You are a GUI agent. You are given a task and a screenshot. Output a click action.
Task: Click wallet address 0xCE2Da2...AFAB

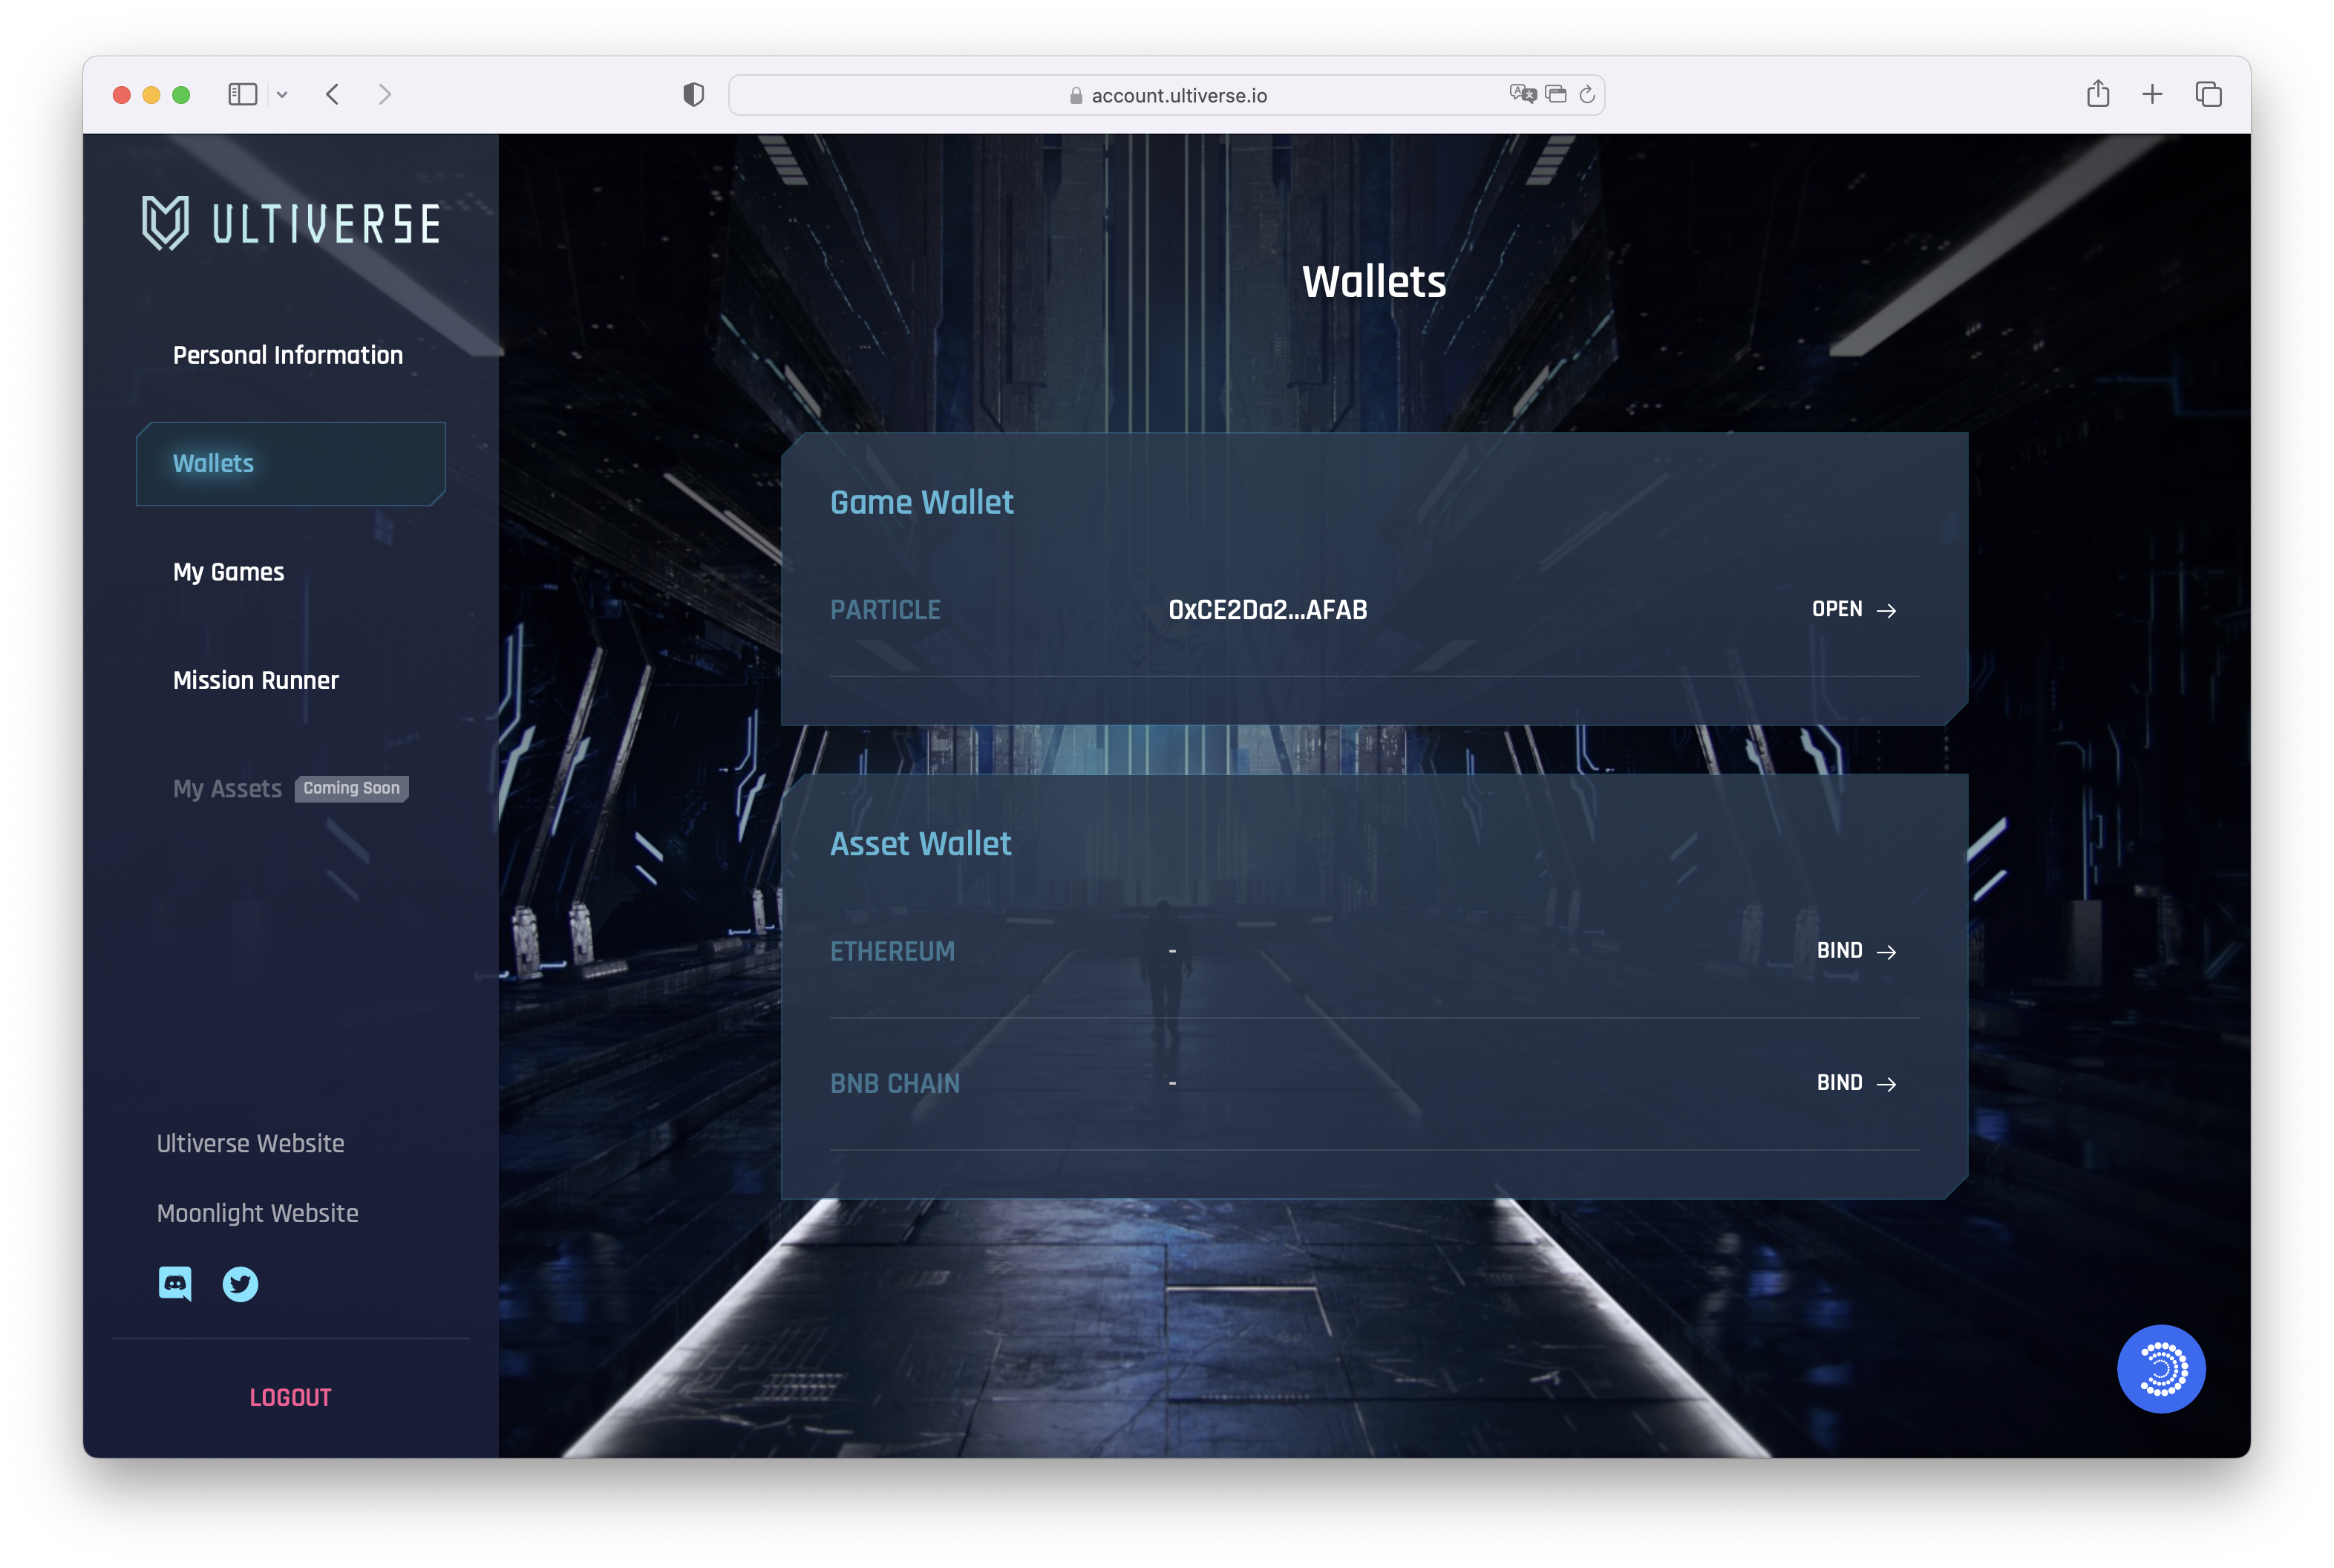tap(1267, 610)
